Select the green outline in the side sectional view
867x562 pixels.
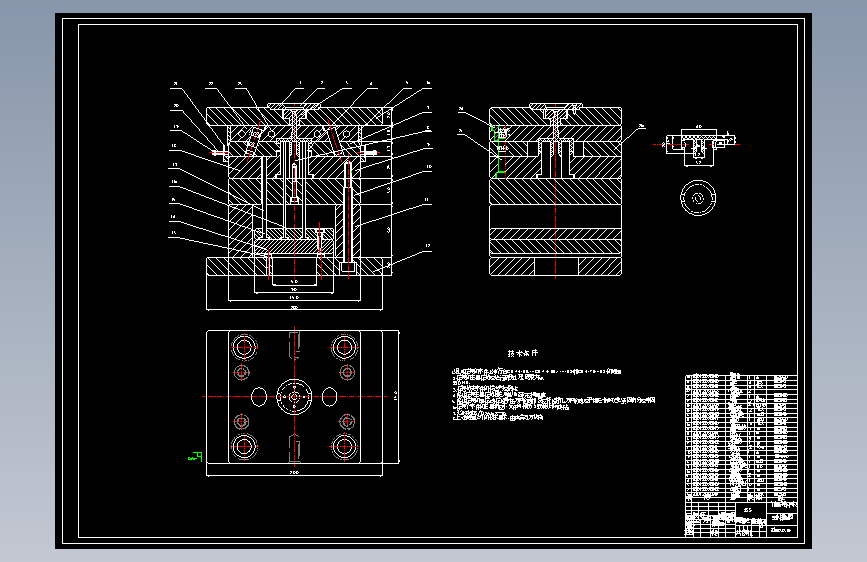pyautogui.click(x=499, y=151)
